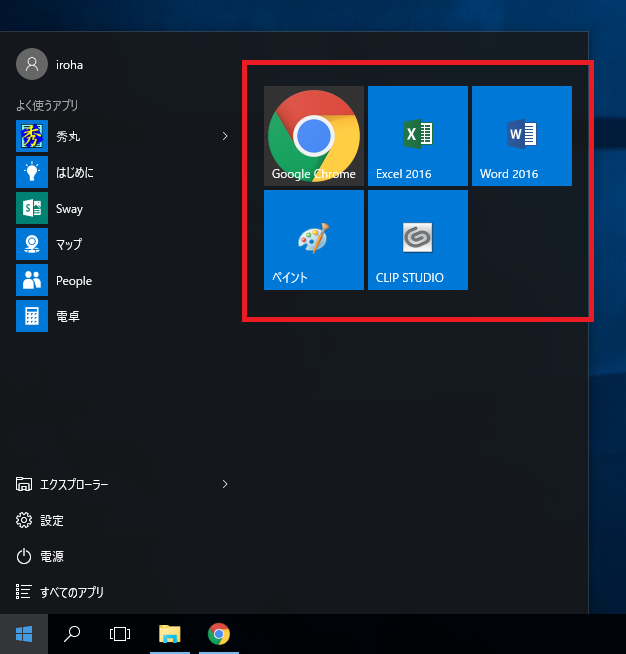Open the Word 2016 tile
Image resolution: width=626 pixels, height=654 pixels.
pyautogui.click(x=522, y=136)
